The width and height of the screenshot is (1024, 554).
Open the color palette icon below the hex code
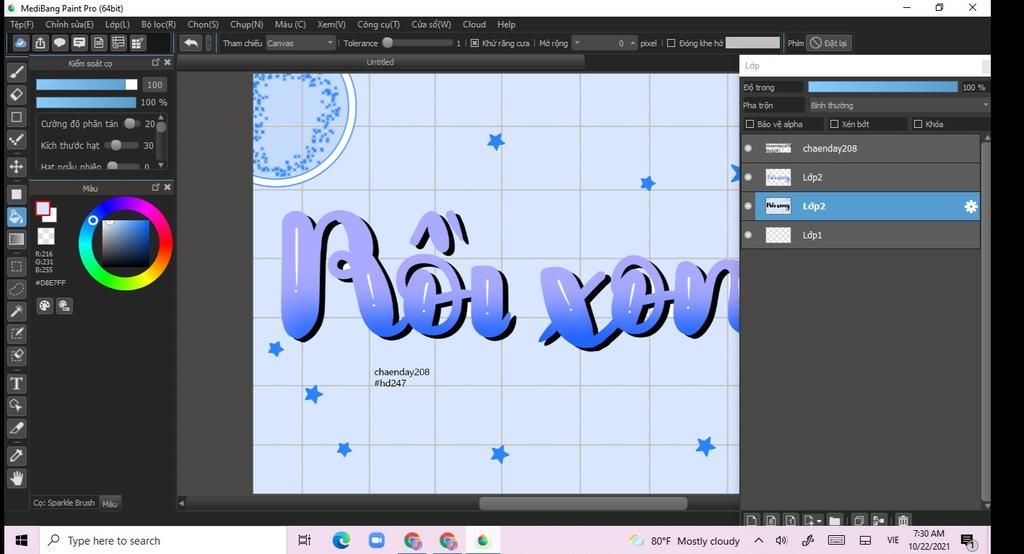tap(44, 306)
